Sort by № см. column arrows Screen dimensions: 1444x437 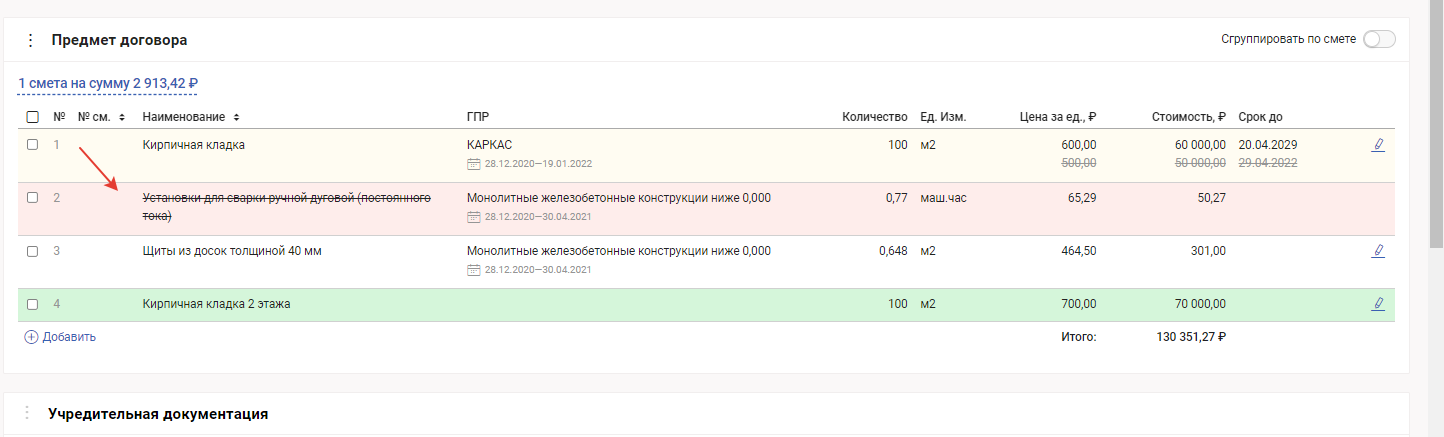(122, 117)
